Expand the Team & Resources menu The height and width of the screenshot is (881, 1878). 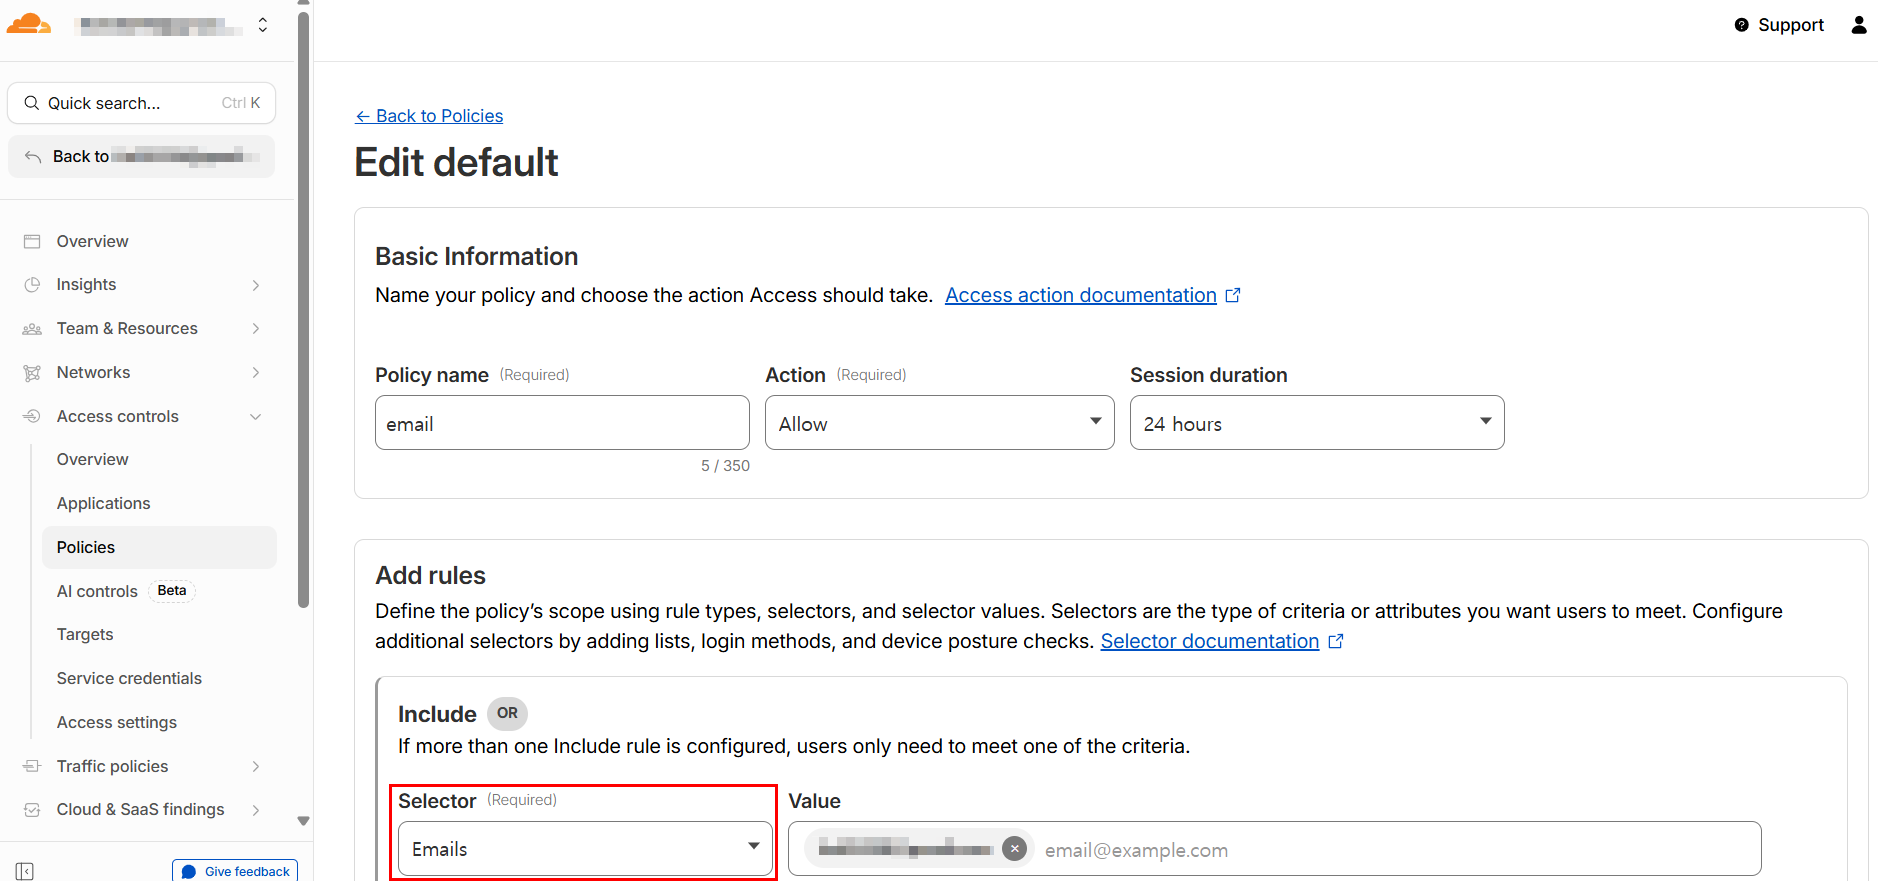point(256,329)
